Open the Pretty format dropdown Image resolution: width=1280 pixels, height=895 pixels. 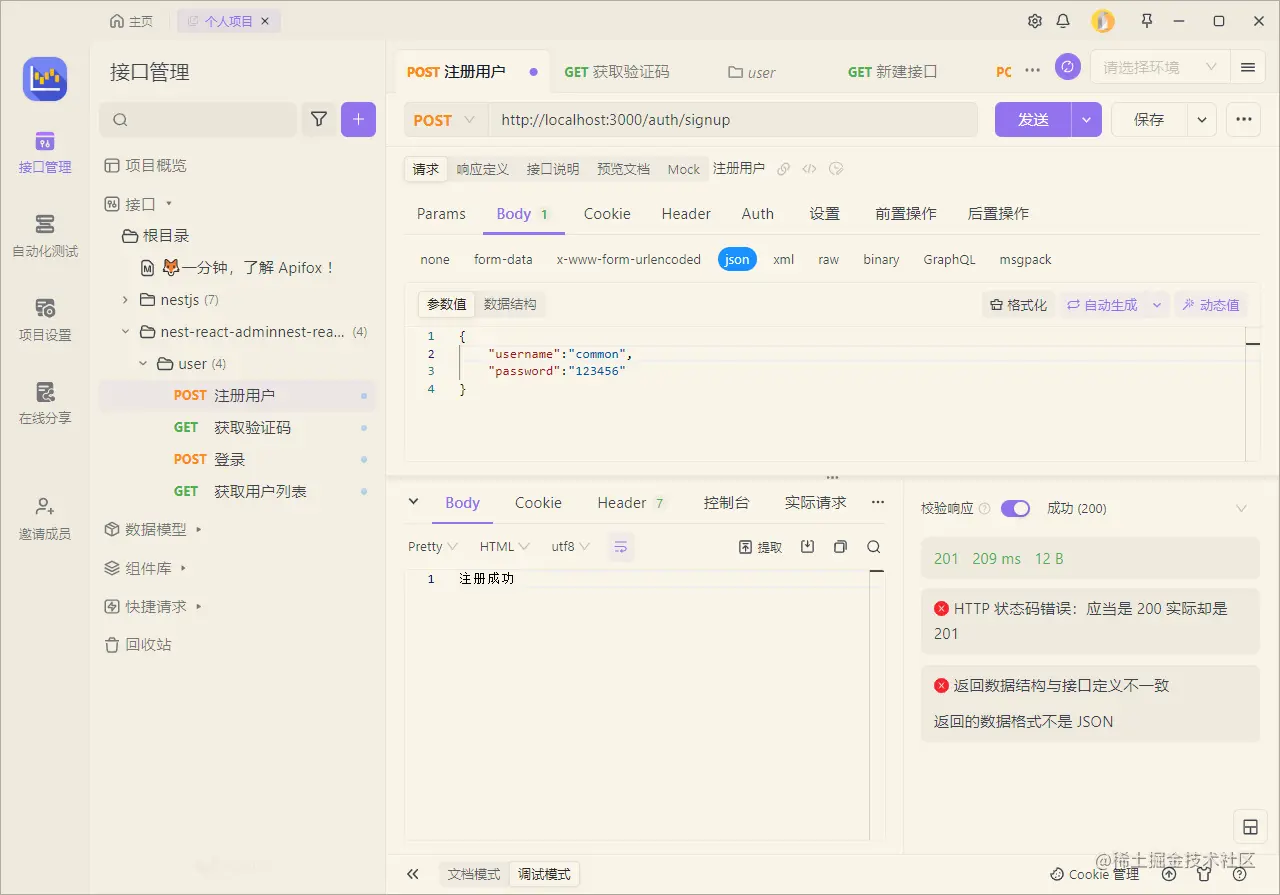tap(430, 546)
